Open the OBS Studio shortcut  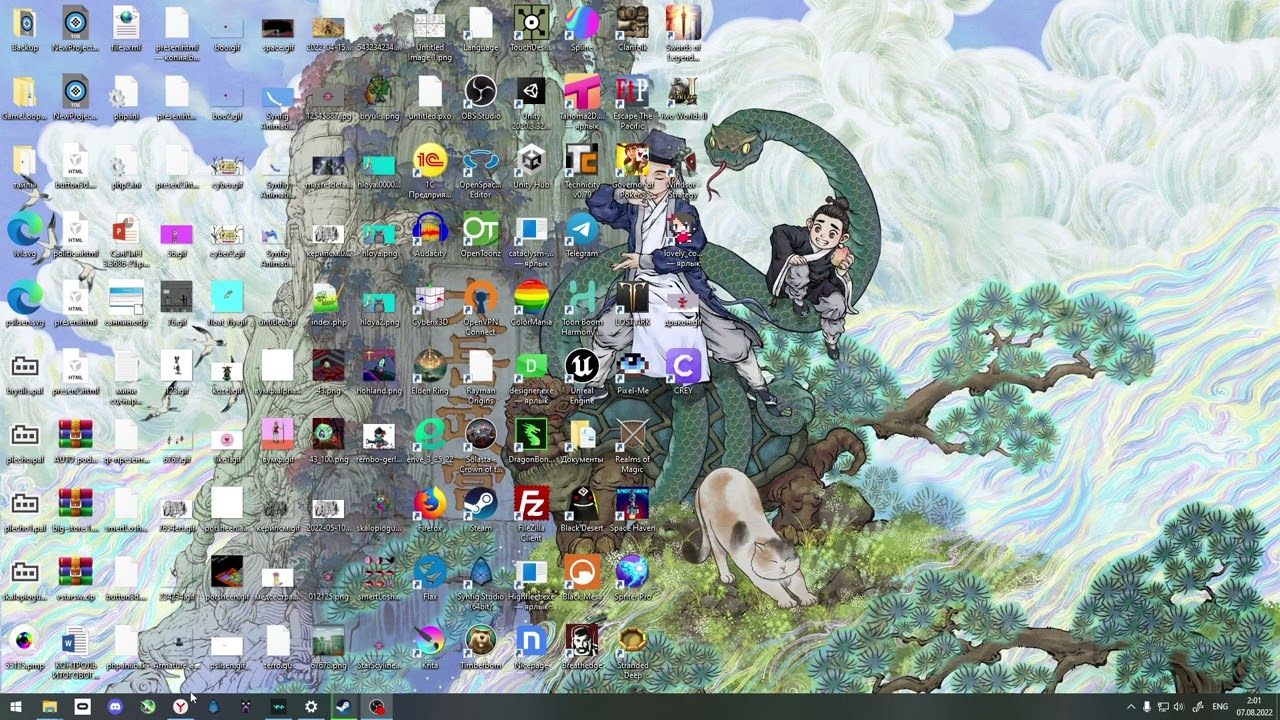coord(481,98)
